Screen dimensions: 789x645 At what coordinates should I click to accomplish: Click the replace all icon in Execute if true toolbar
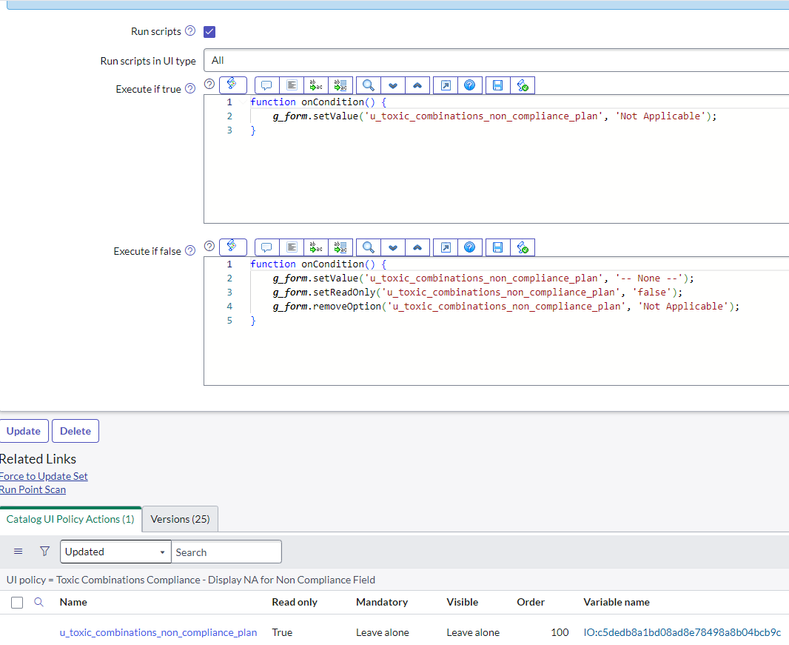pos(340,86)
